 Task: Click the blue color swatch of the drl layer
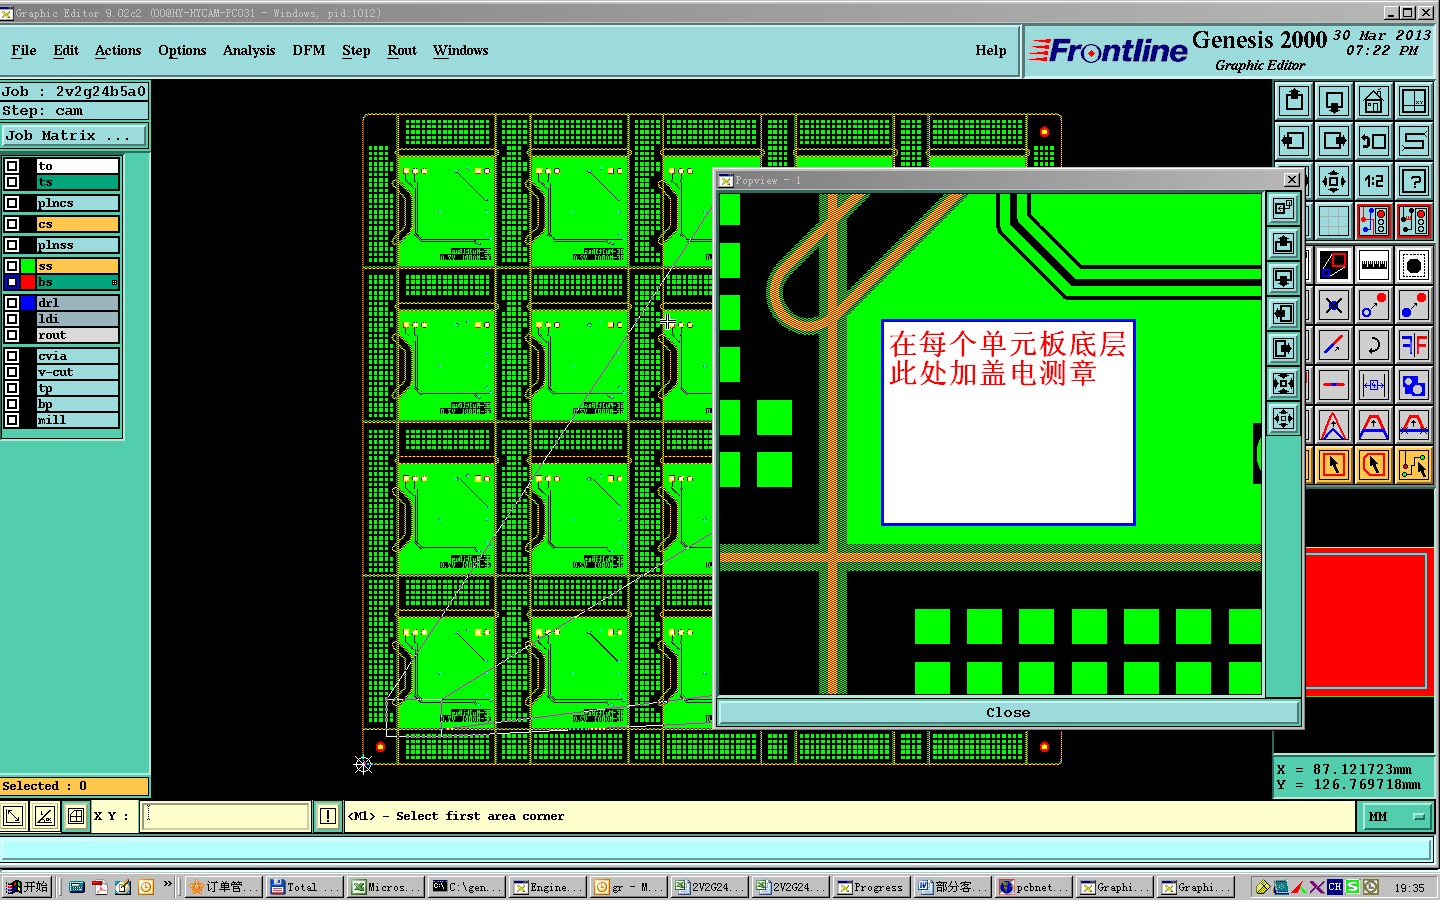[28, 303]
